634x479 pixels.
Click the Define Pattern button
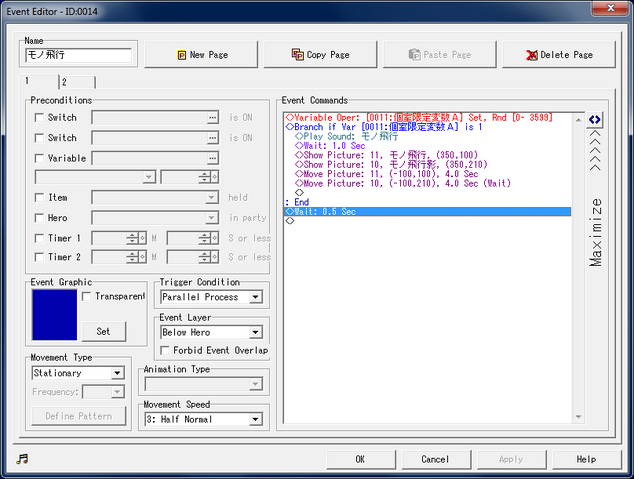point(79,416)
